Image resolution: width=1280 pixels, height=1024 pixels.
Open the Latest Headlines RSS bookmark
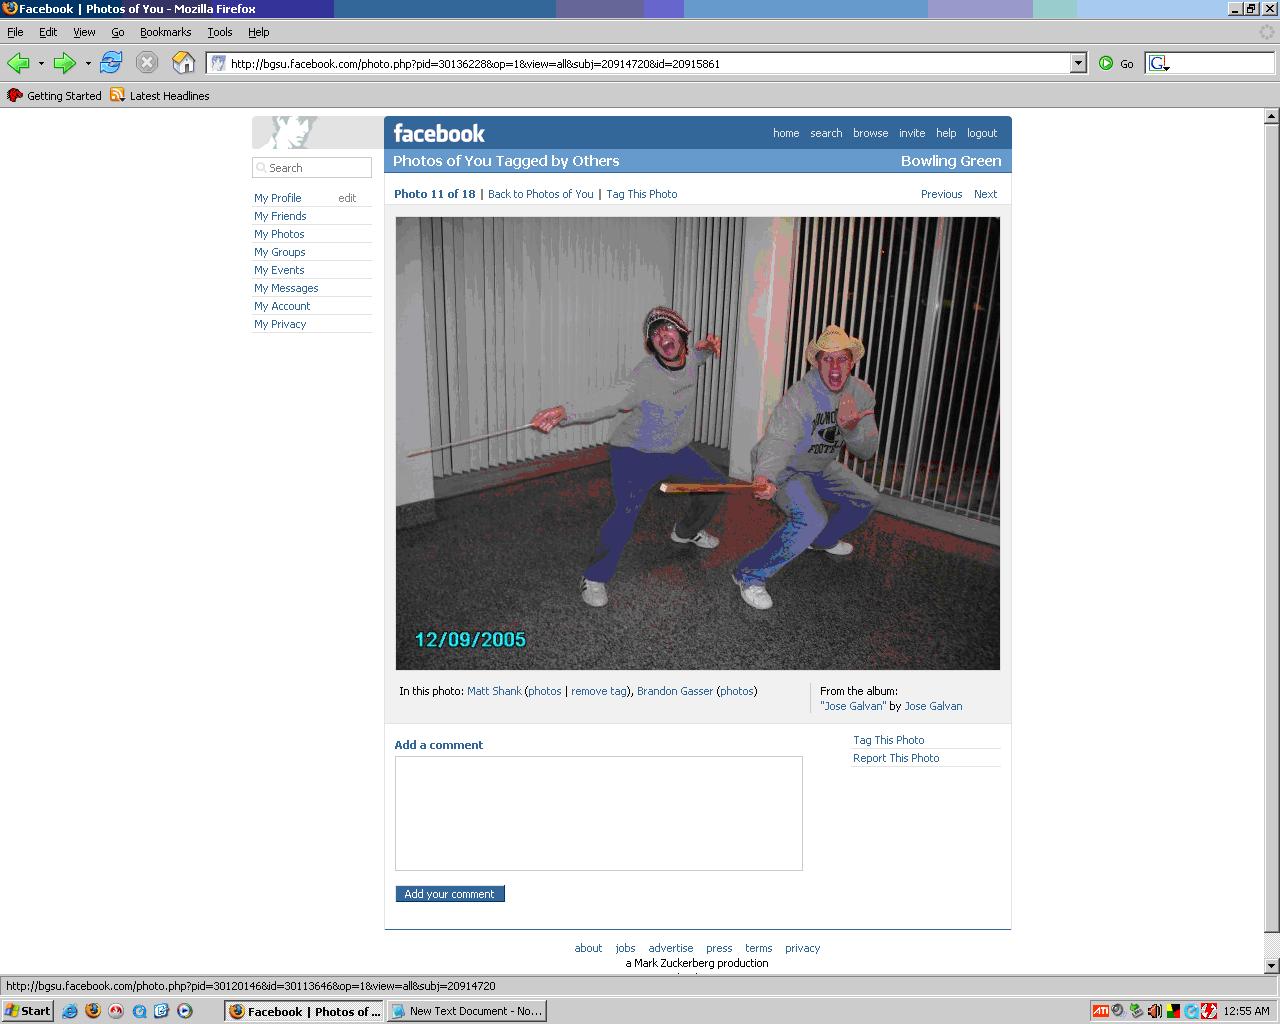click(x=160, y=96)
